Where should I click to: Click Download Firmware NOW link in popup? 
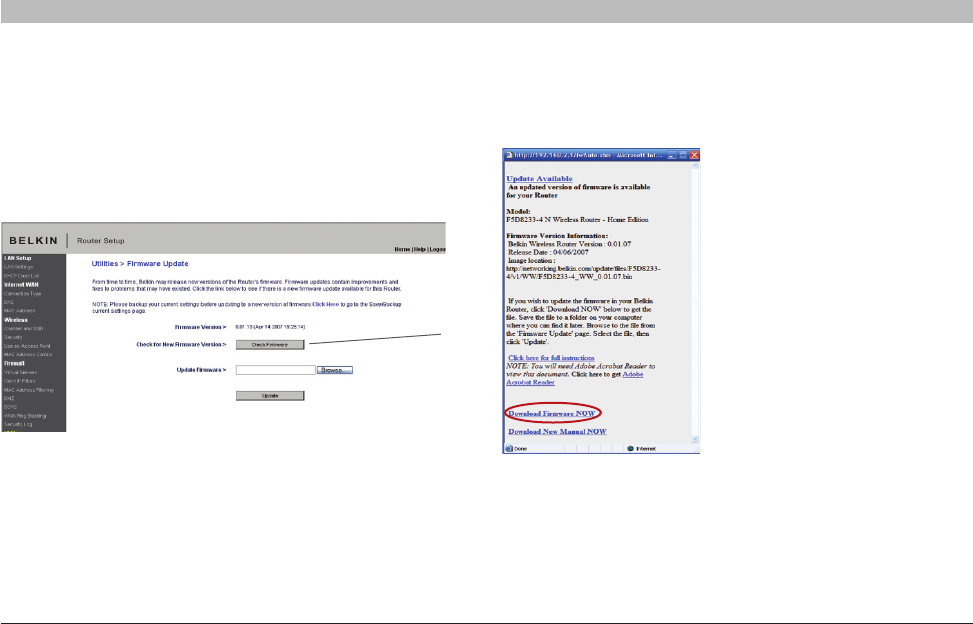(x=552, y=414)
